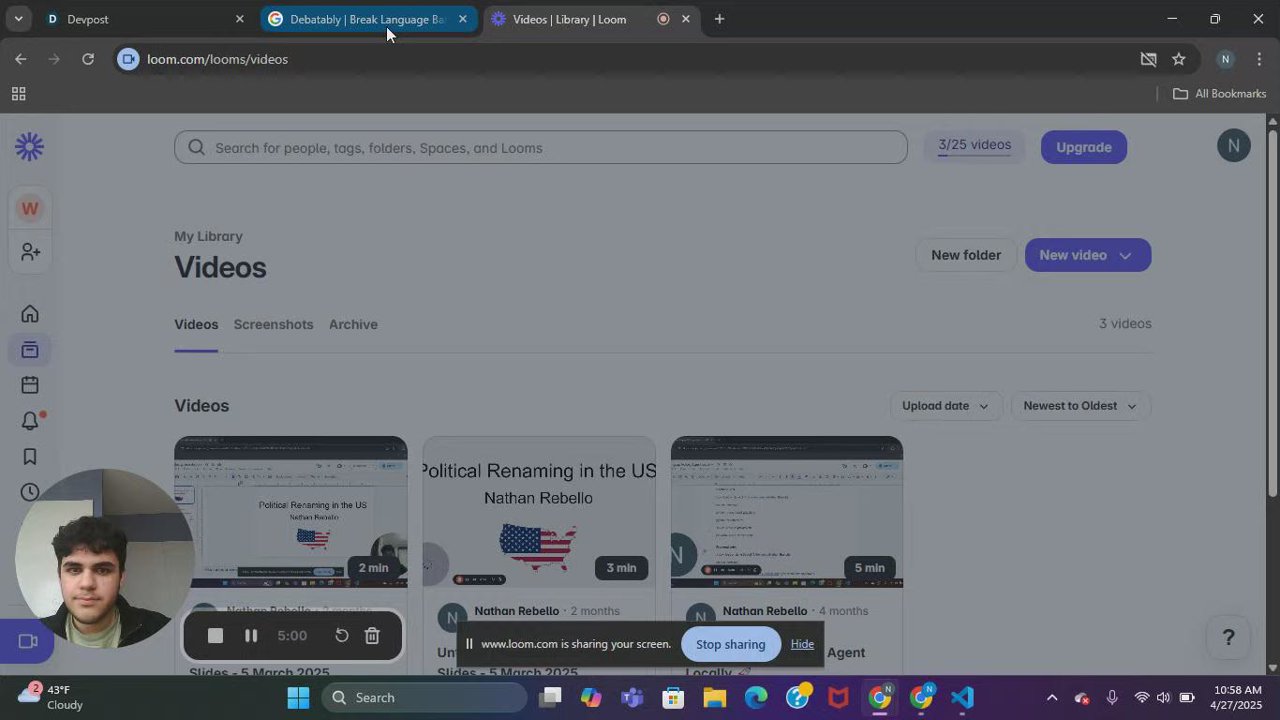
Task: Pause the Loom recording
Action: 251,636
